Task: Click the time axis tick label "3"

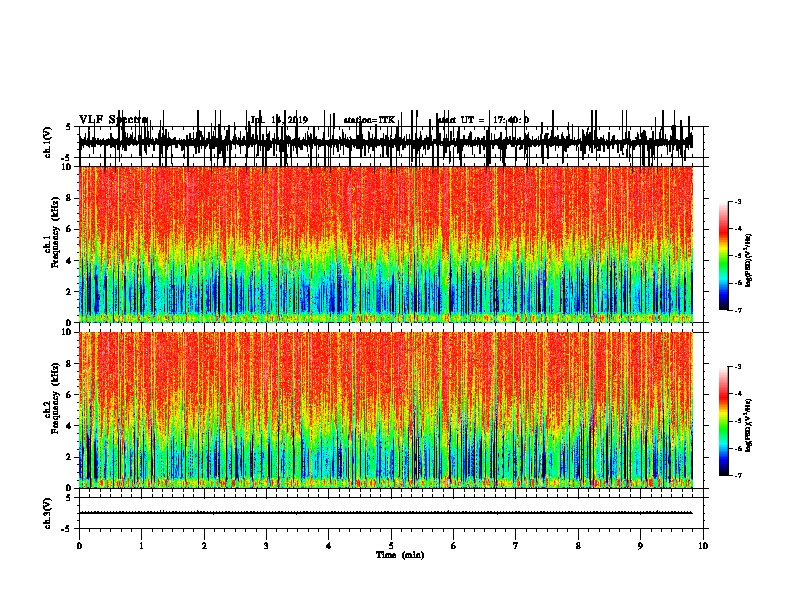Action: coord(266,546)
